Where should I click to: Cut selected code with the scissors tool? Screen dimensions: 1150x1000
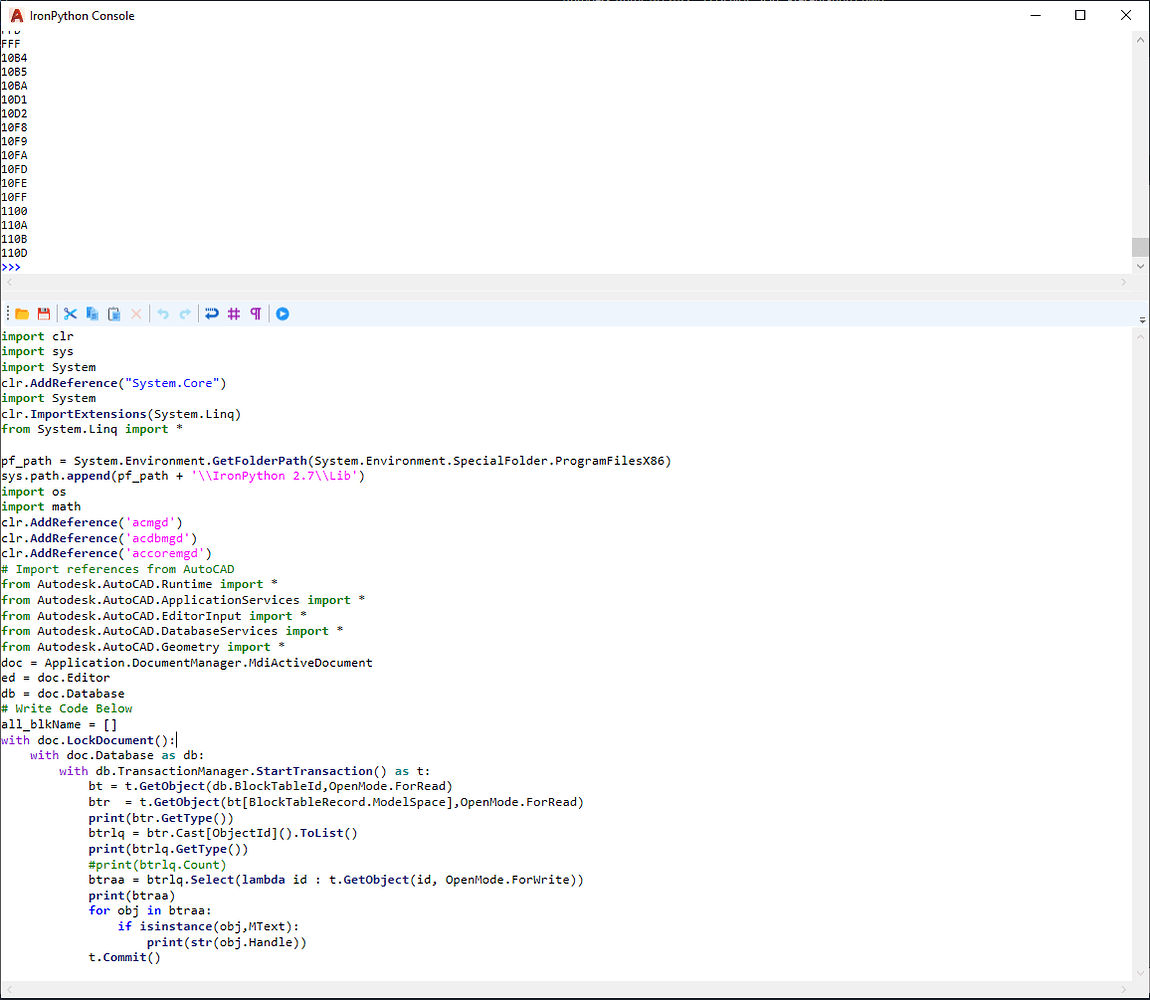point(70,313)
